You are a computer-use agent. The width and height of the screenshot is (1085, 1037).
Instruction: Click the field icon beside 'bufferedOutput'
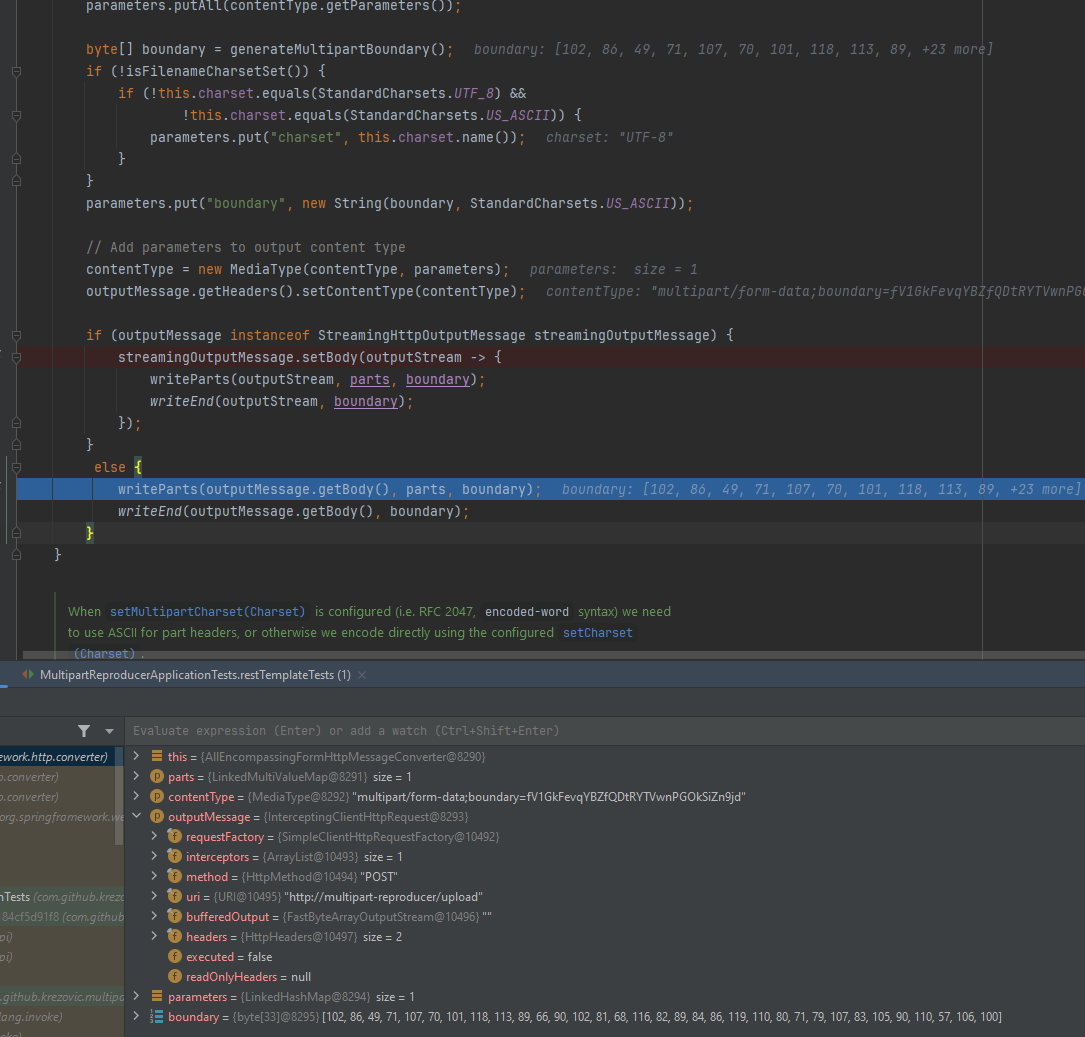(x=175, y=917)
